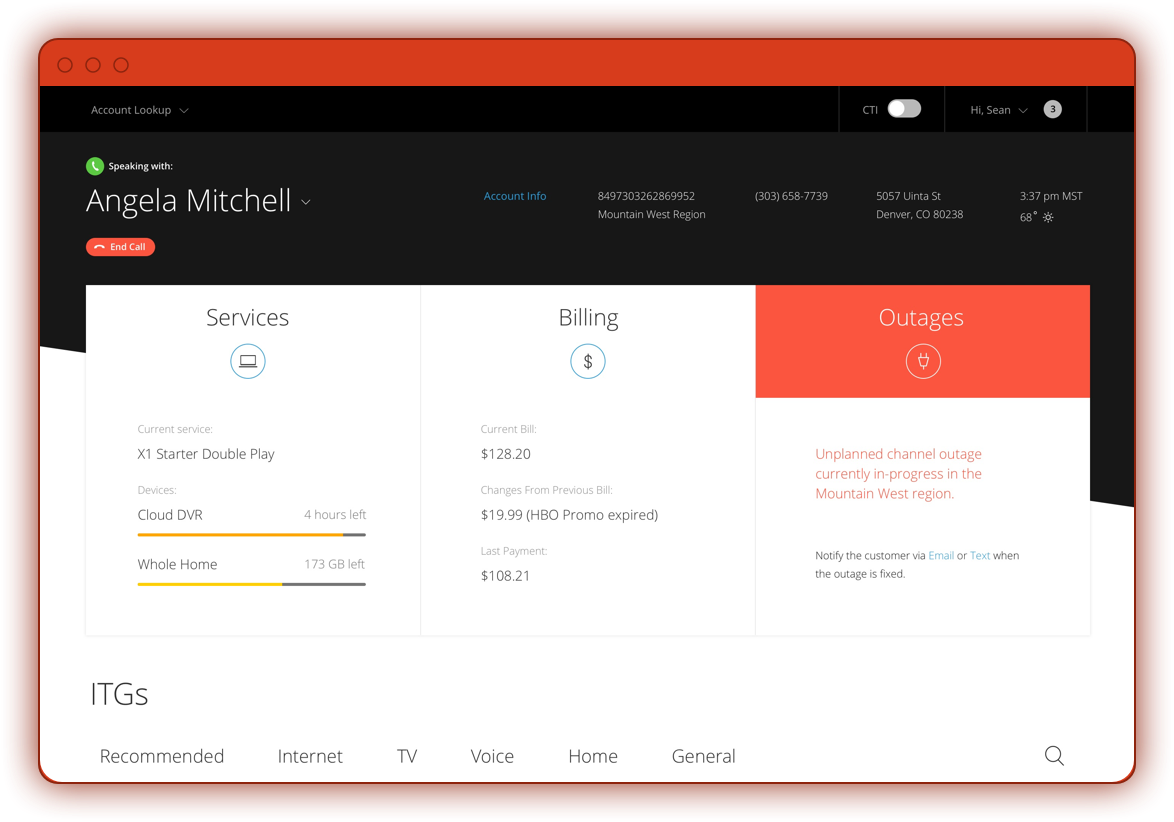The height and width of the screenshot is (822, 1174).
Task: Click the Billing dollar sign icon
Action: [588, 361]
